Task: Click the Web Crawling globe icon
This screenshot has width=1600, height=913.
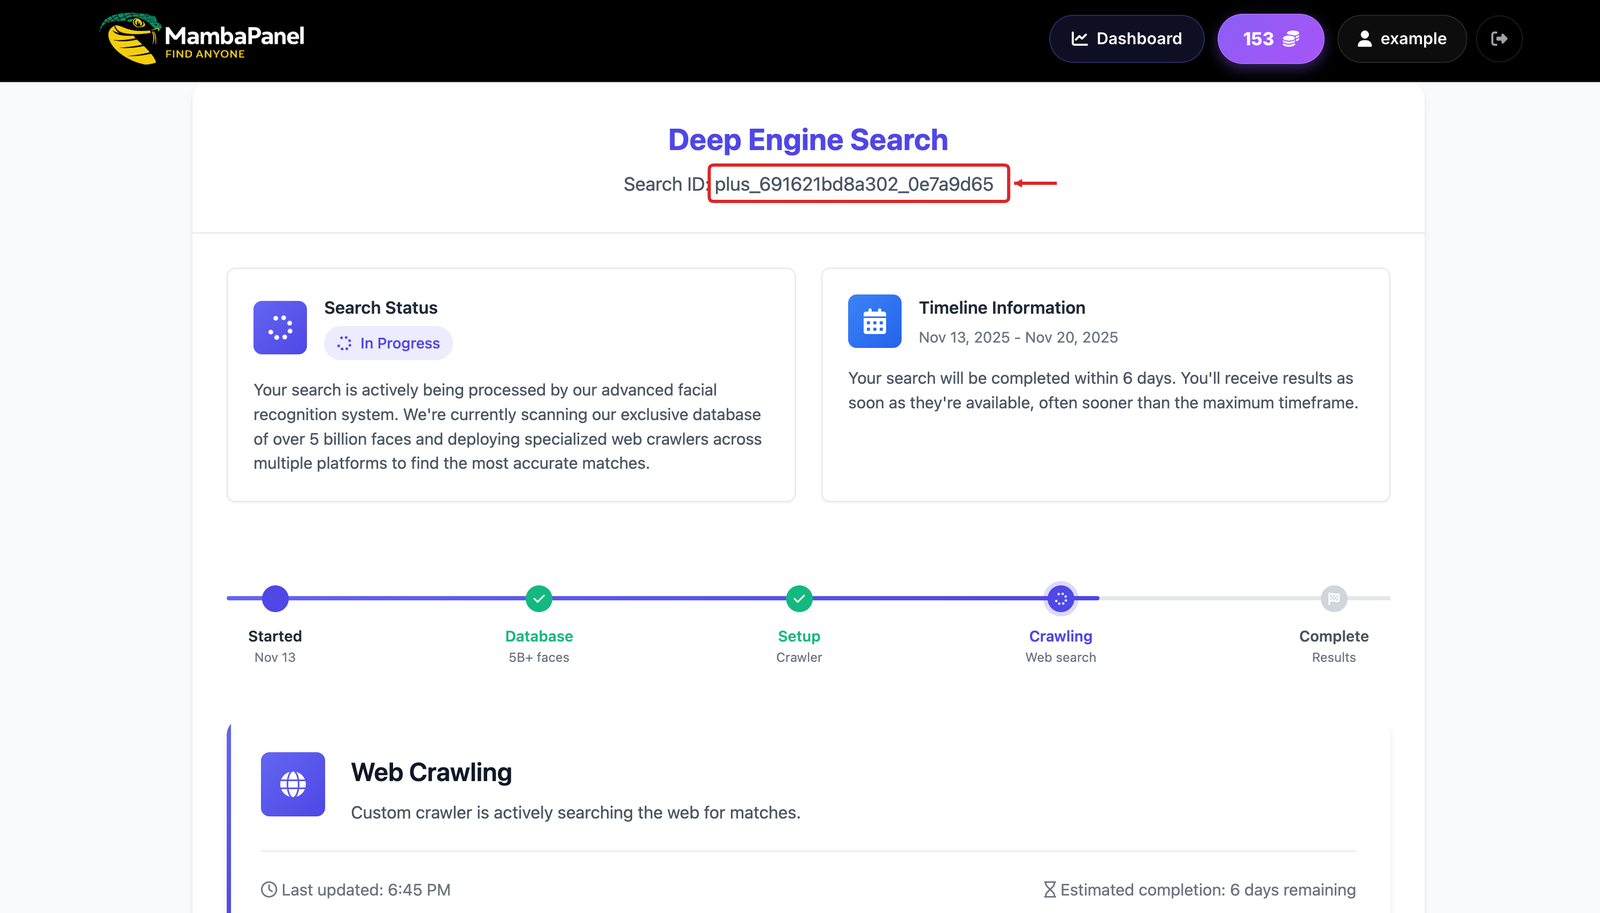Action: pyautogui.click(x=293, y=784)
